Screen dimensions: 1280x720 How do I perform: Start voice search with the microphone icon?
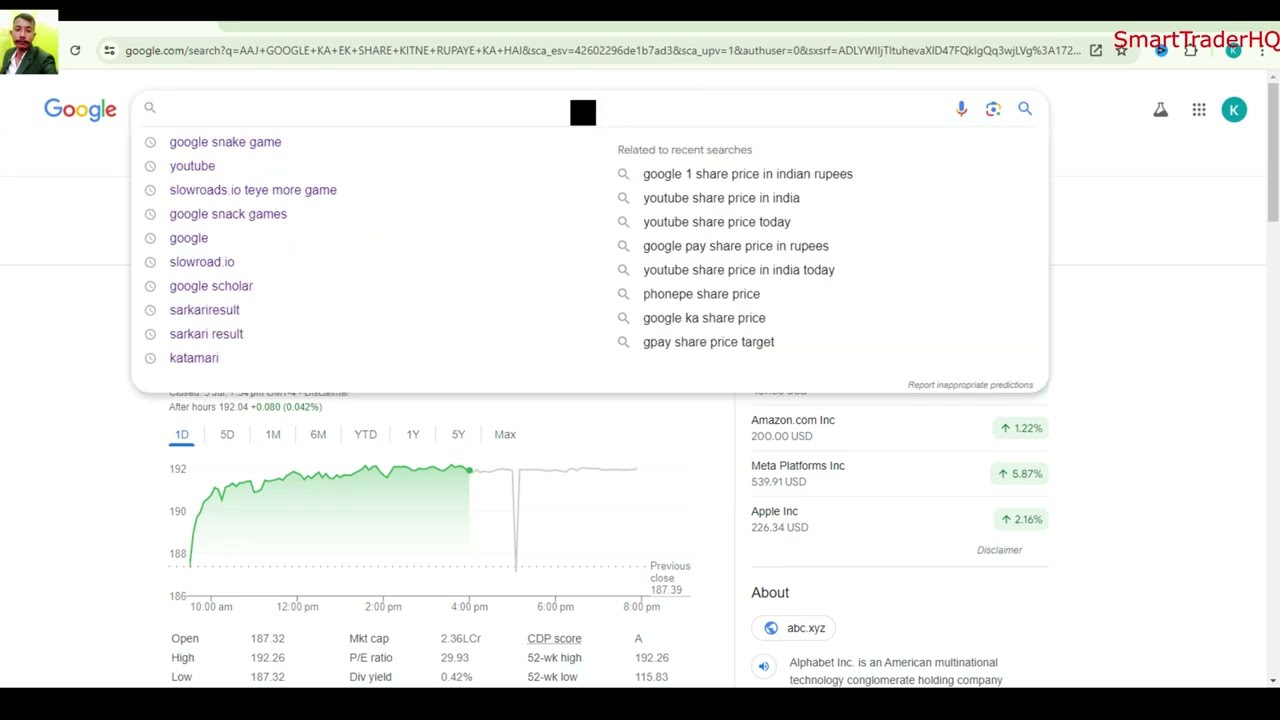coord(961,109)
